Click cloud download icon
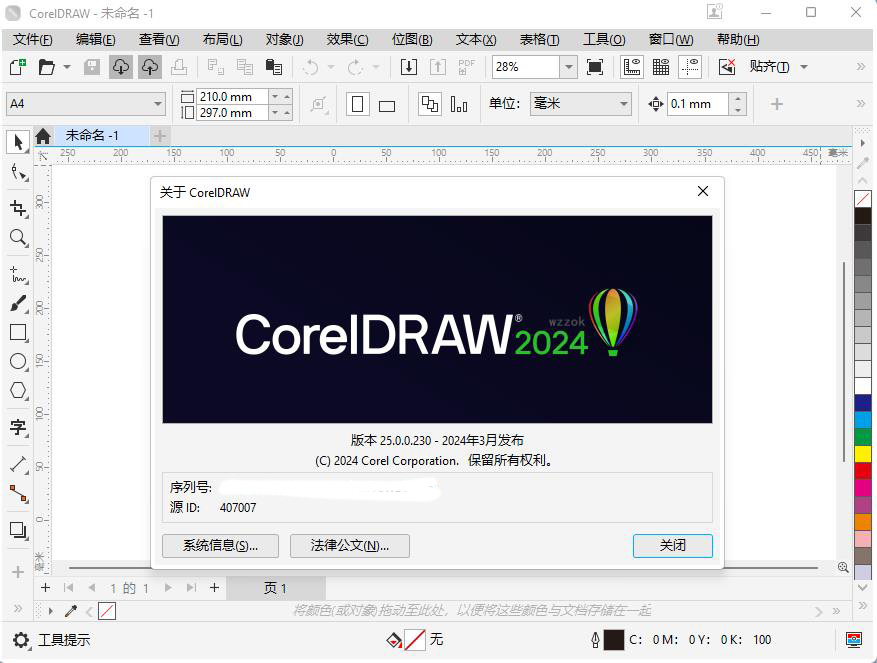877x663 pixels. click(121, 67)
